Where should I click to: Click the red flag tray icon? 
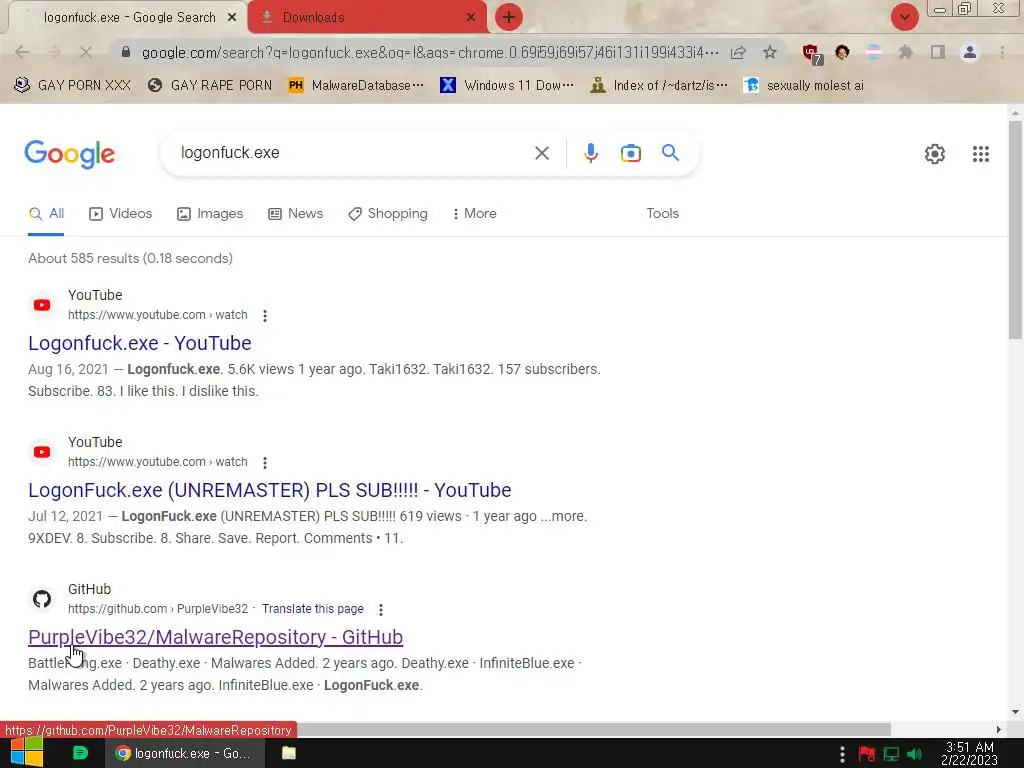coord(867,754)
